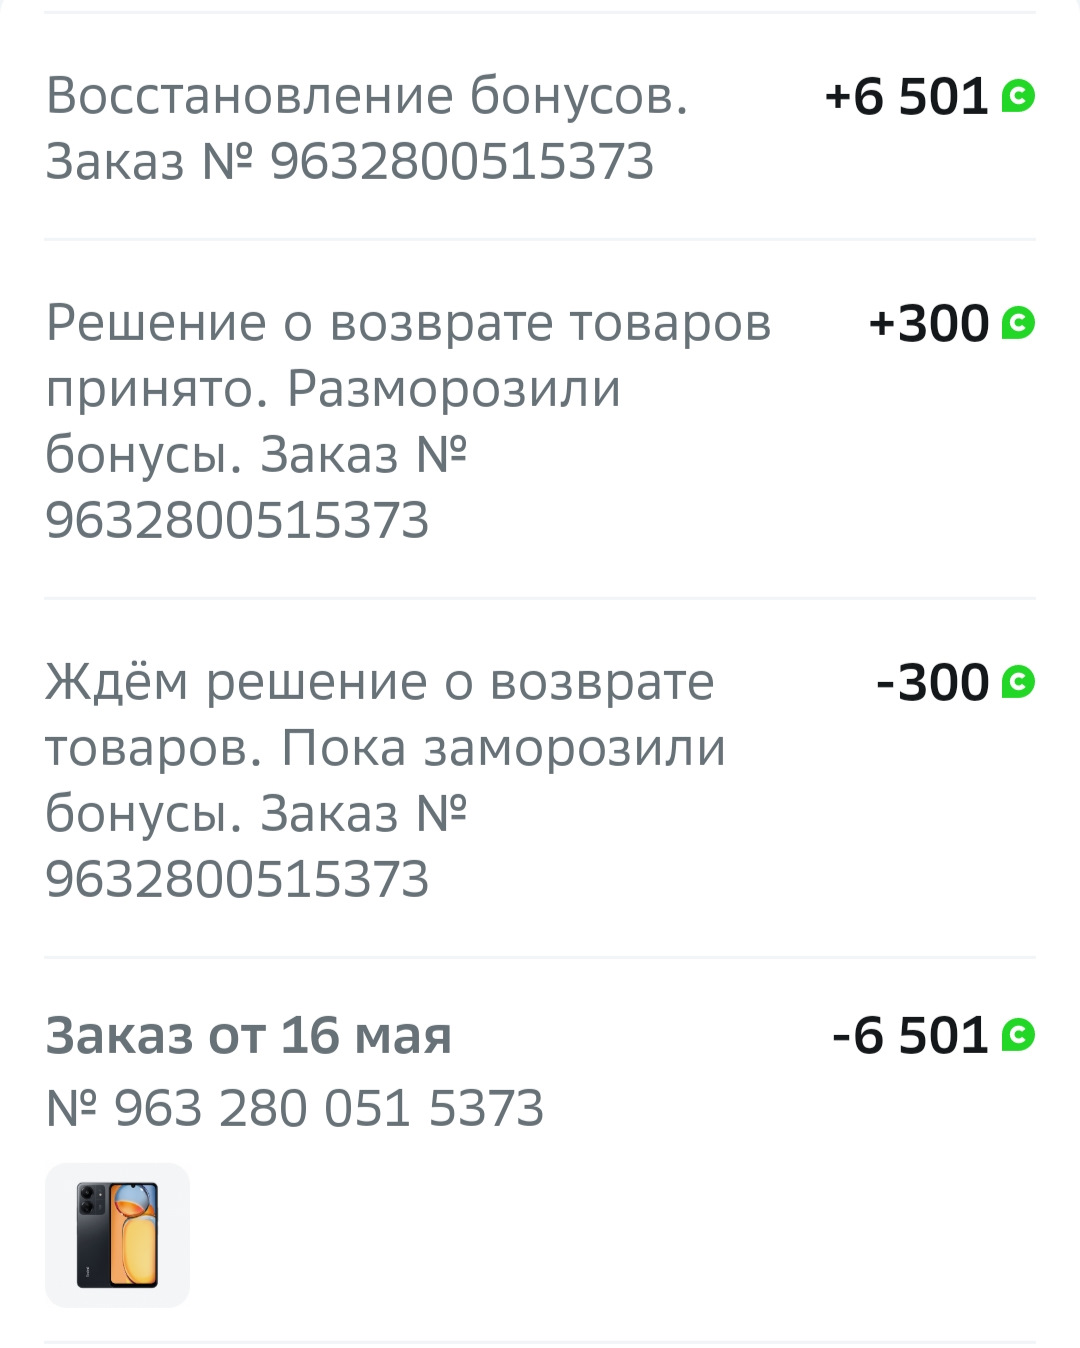Screen dimensions: 1080x1348
Task: Tap the -6 501 bonus amount
Action: (910, 1035)
